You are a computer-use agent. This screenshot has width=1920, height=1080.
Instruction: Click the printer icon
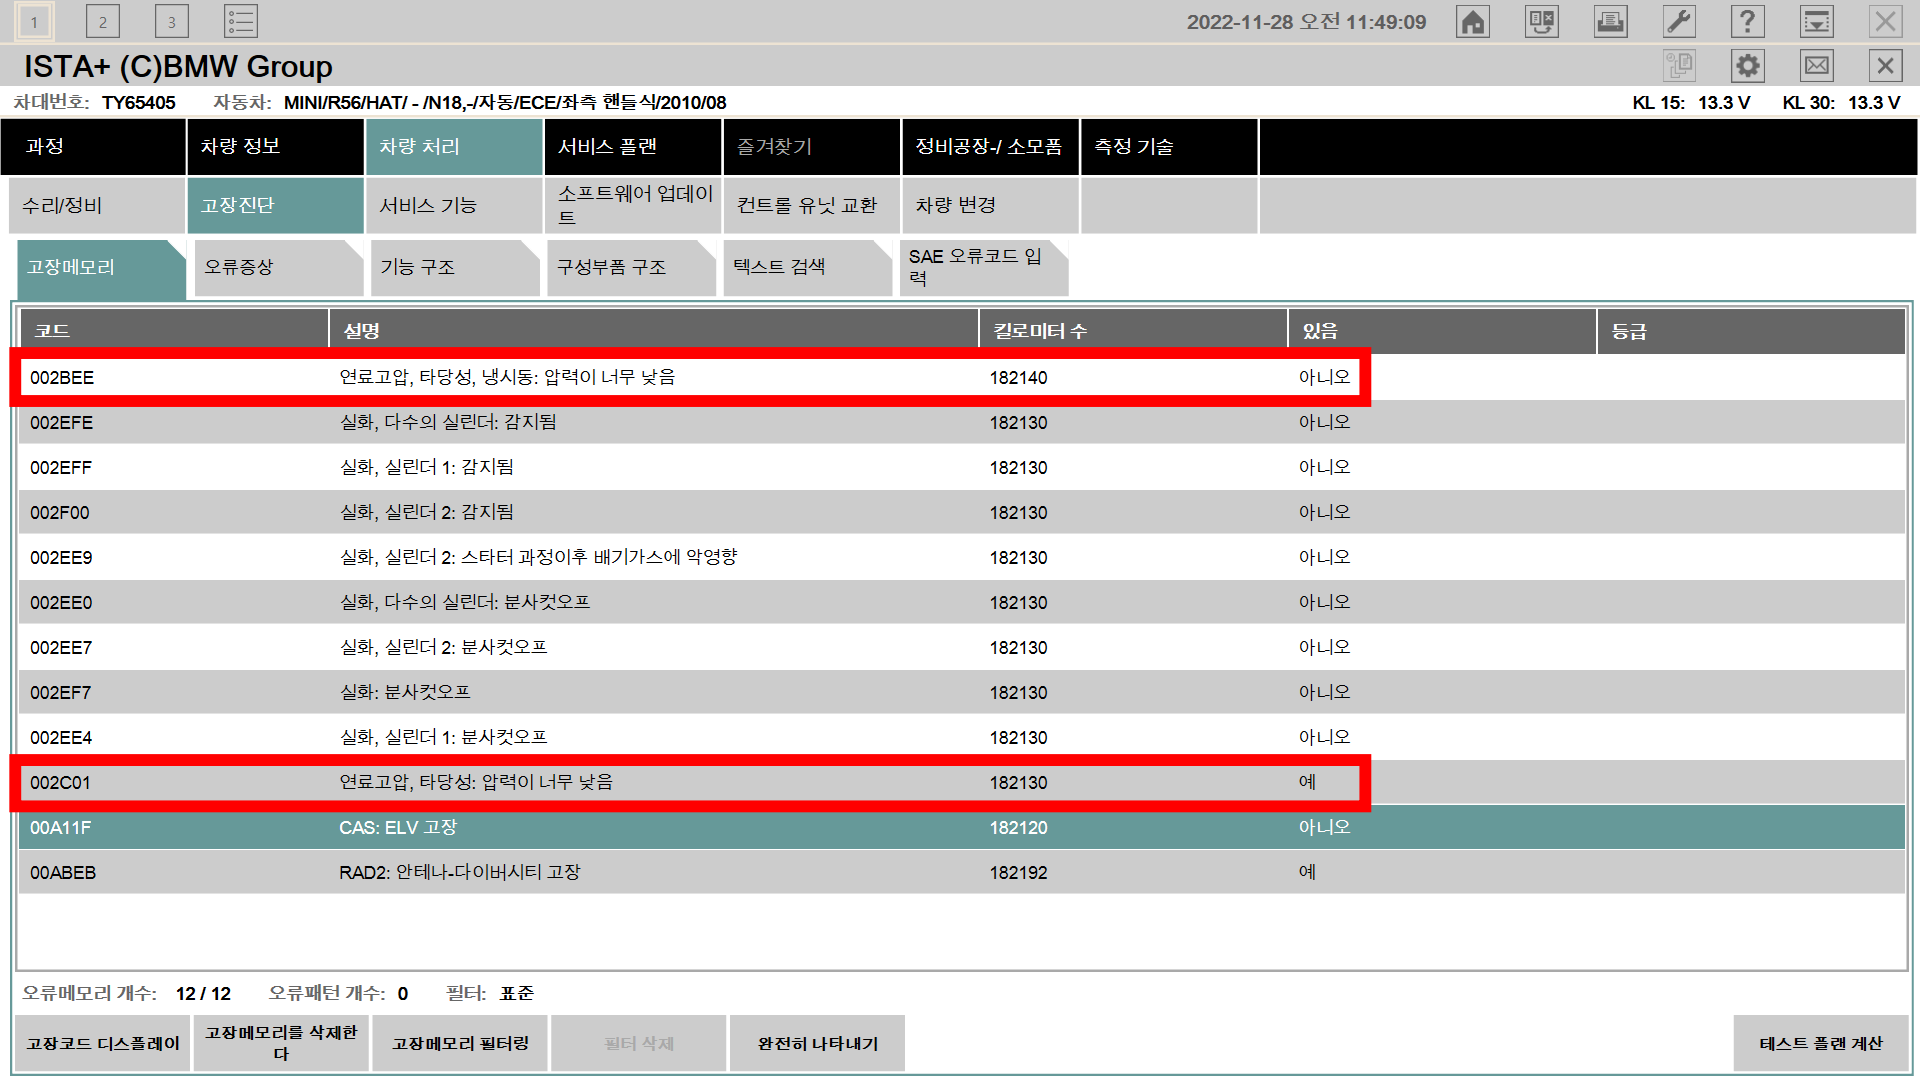point(1610,22)
